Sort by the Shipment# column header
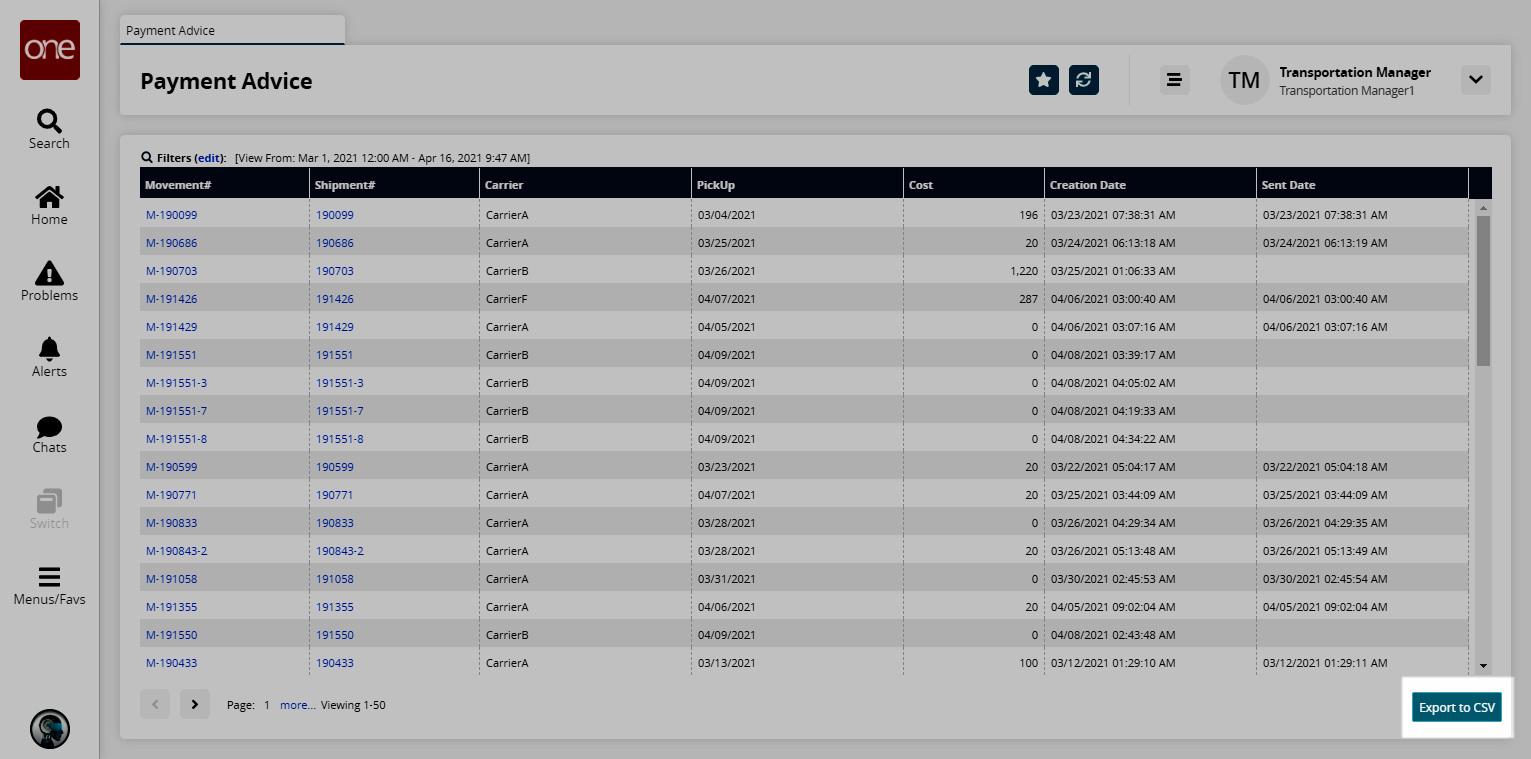The height and width of the screenshot is (759, 1531). pos(395,185)
